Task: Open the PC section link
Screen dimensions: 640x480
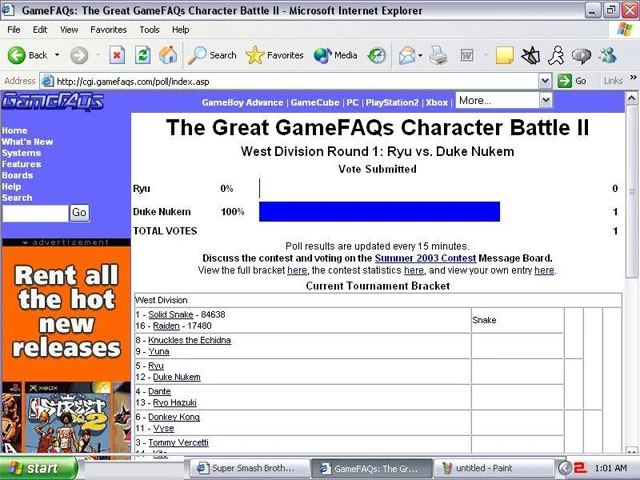Action: coord(353,102)
